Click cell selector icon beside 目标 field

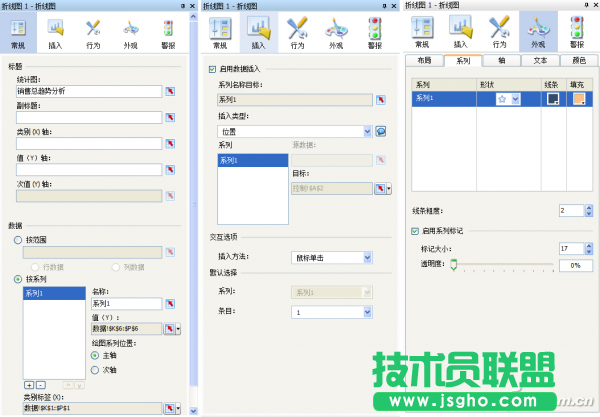(x=380, y=189)
